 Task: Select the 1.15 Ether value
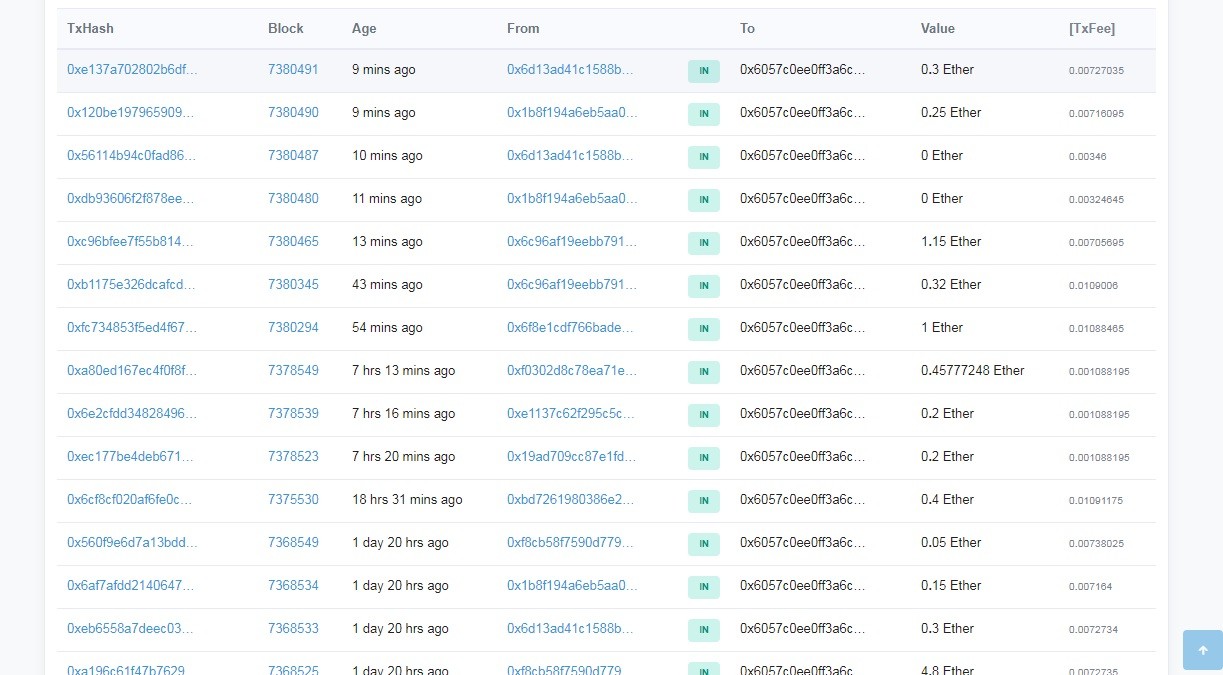951,242
